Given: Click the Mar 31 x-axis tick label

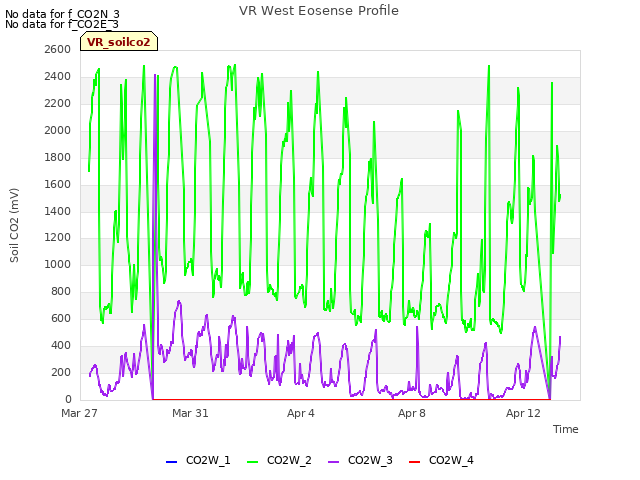Looking at the screenshot, I should (190, 413).
